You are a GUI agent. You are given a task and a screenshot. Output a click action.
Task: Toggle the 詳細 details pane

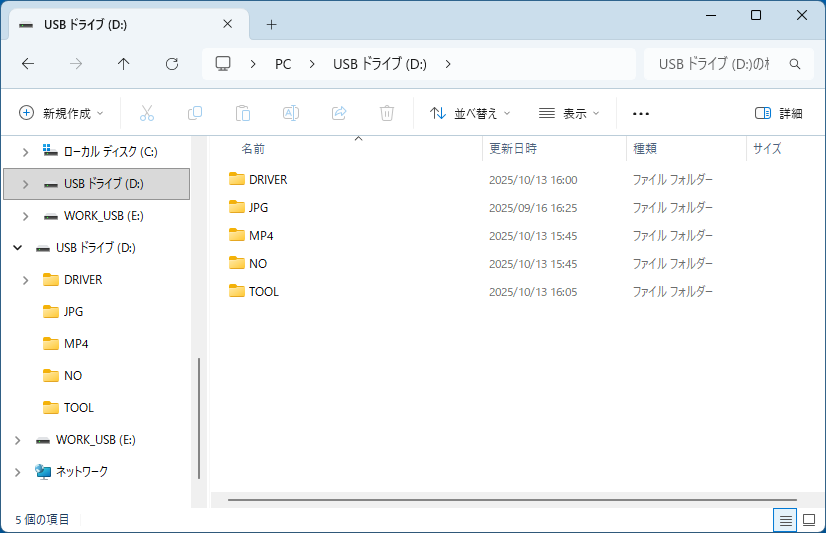point(778,113)
